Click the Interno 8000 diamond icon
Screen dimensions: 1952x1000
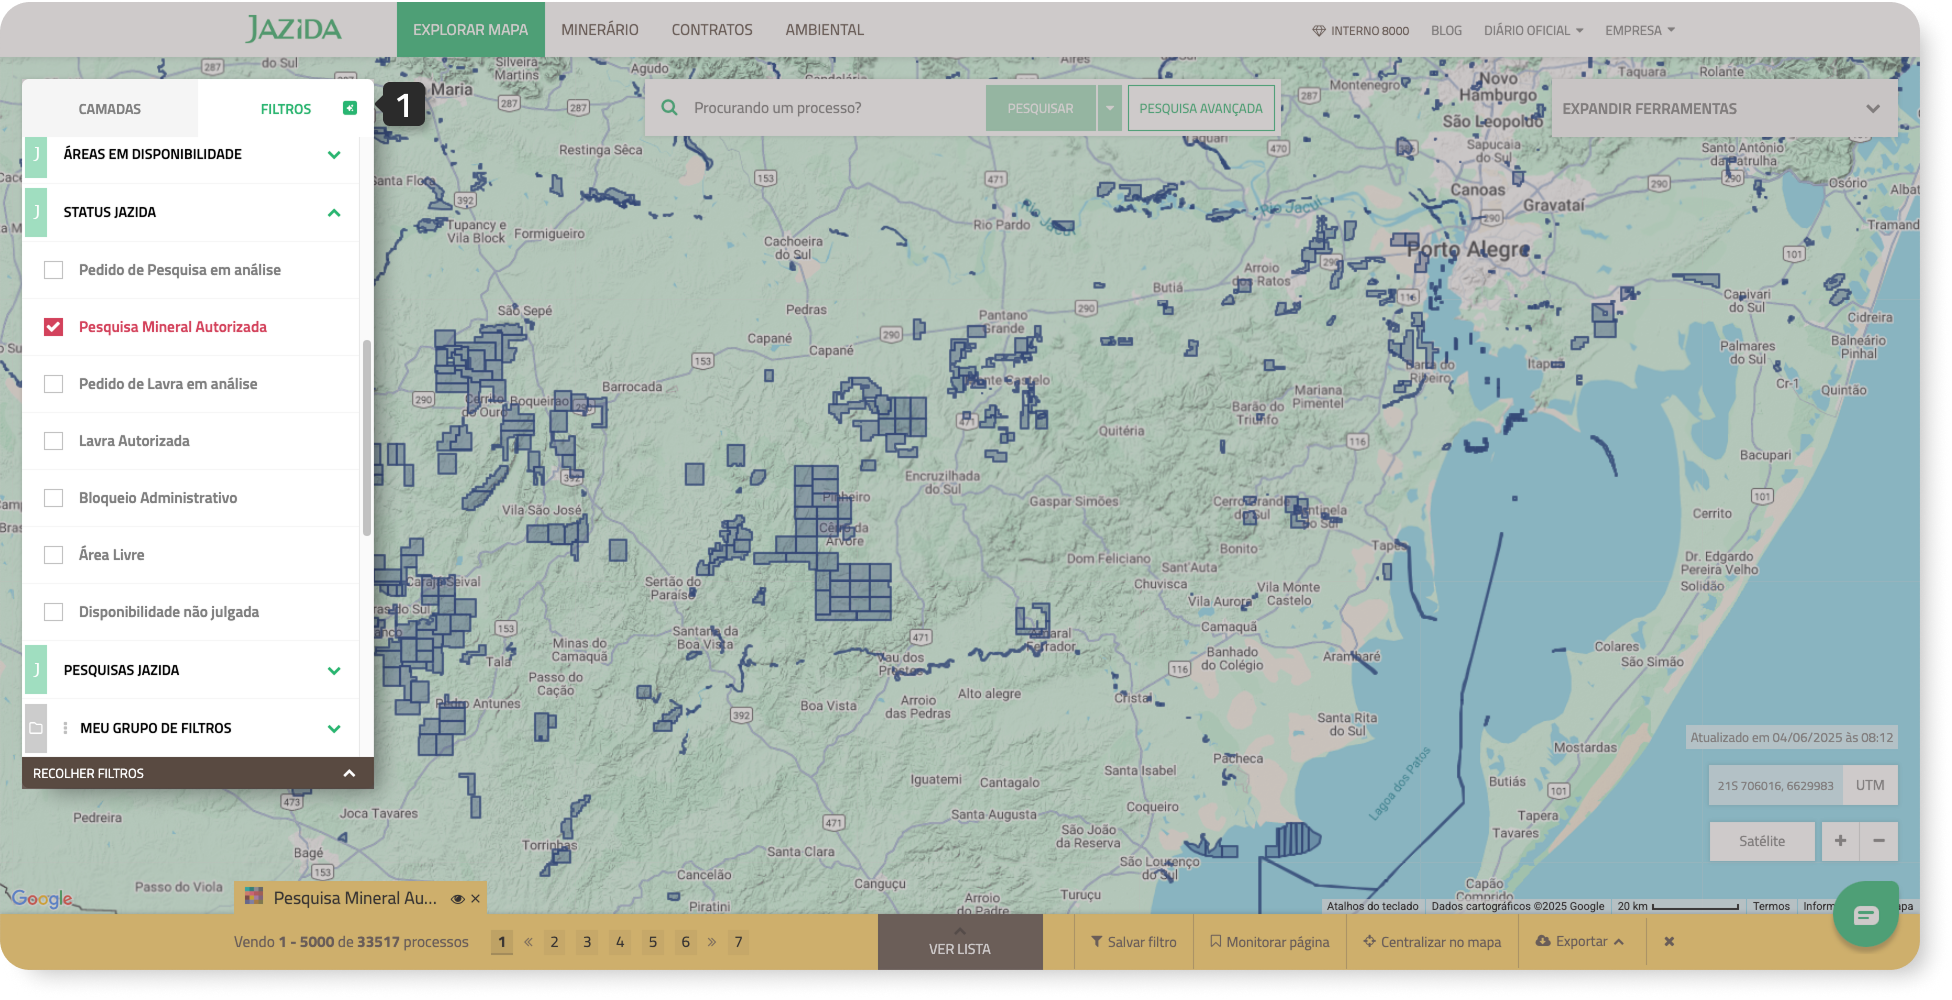(x=1319, y=31)
